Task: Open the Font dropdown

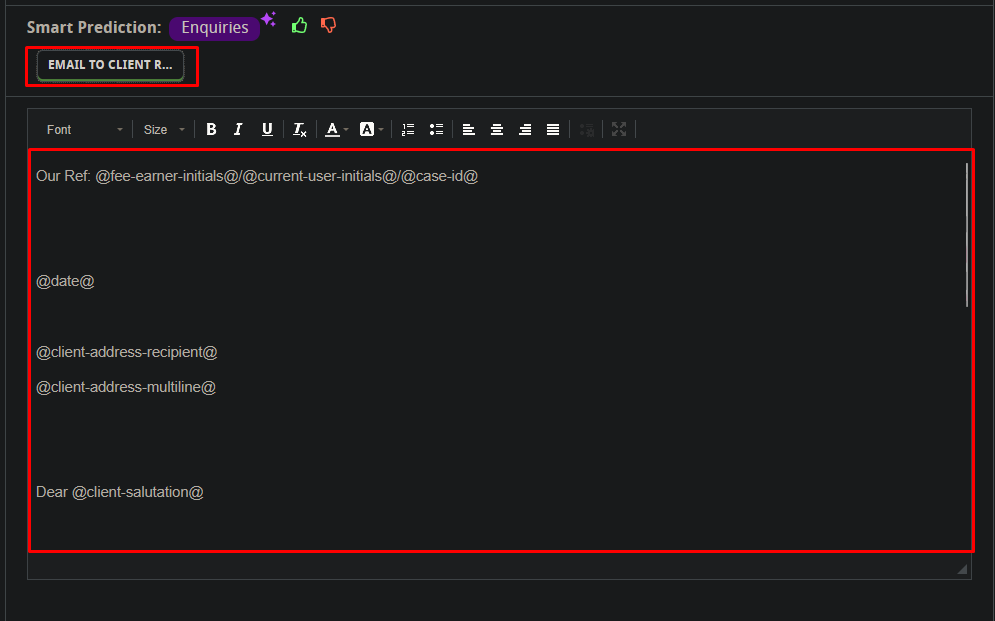Action: pyautogui.click(x=85, y=129)
